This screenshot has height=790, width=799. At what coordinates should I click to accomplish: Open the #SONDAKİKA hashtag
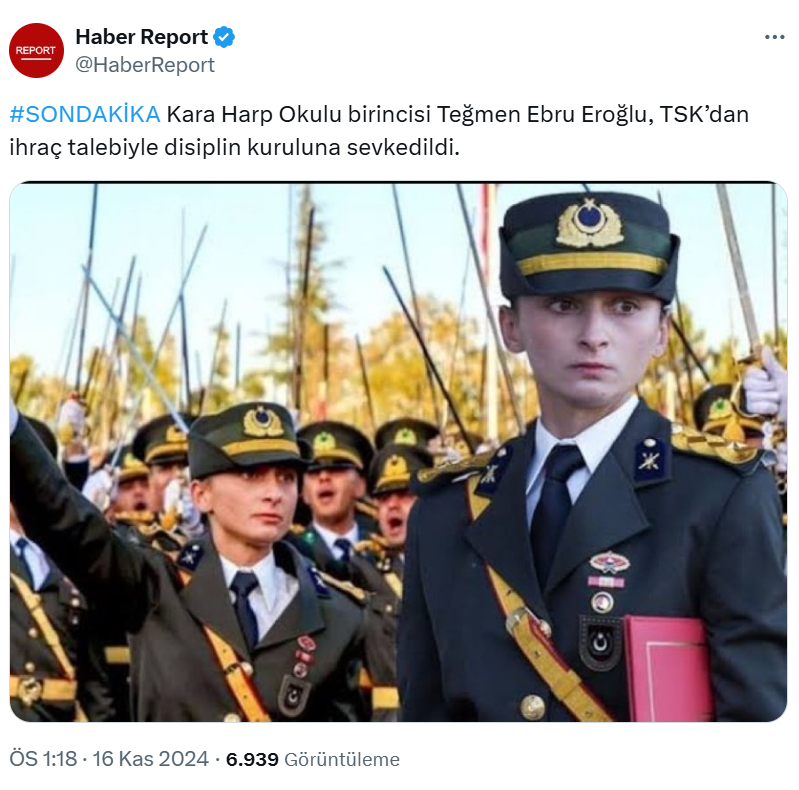pos(85,114)
